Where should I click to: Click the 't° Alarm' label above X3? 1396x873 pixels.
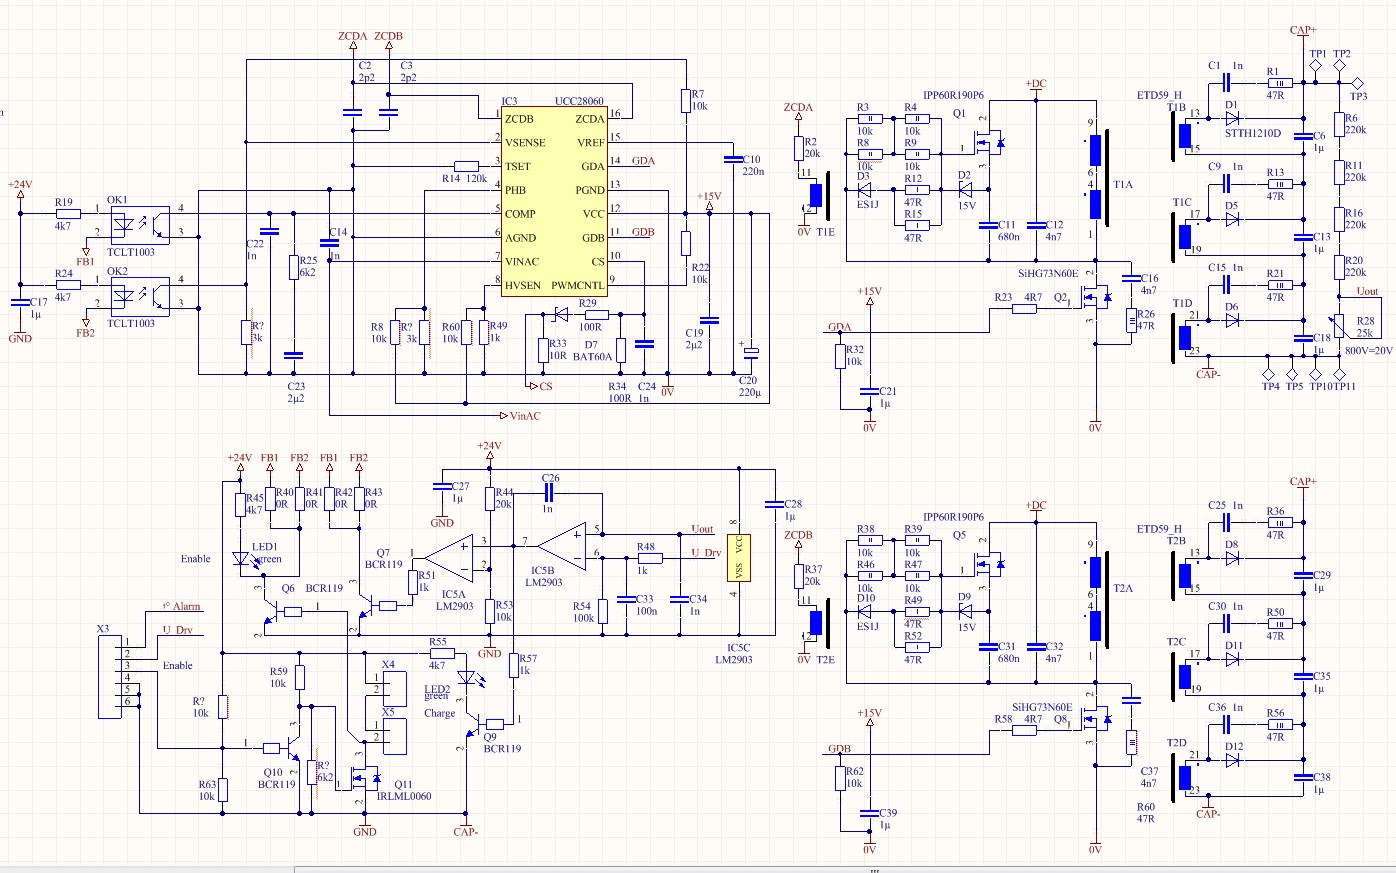(x=182, y=607)
